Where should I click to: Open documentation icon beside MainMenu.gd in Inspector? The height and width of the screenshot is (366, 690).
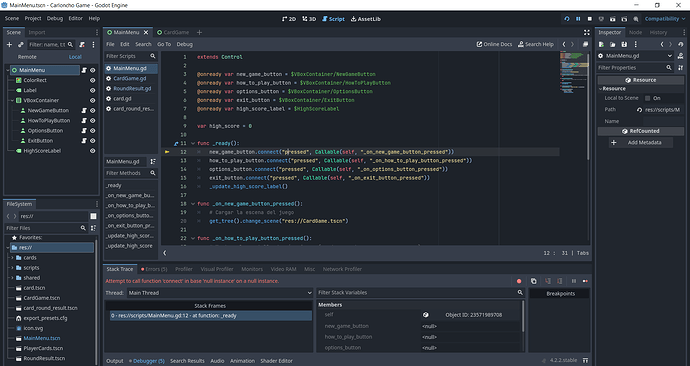coord(680,56)
